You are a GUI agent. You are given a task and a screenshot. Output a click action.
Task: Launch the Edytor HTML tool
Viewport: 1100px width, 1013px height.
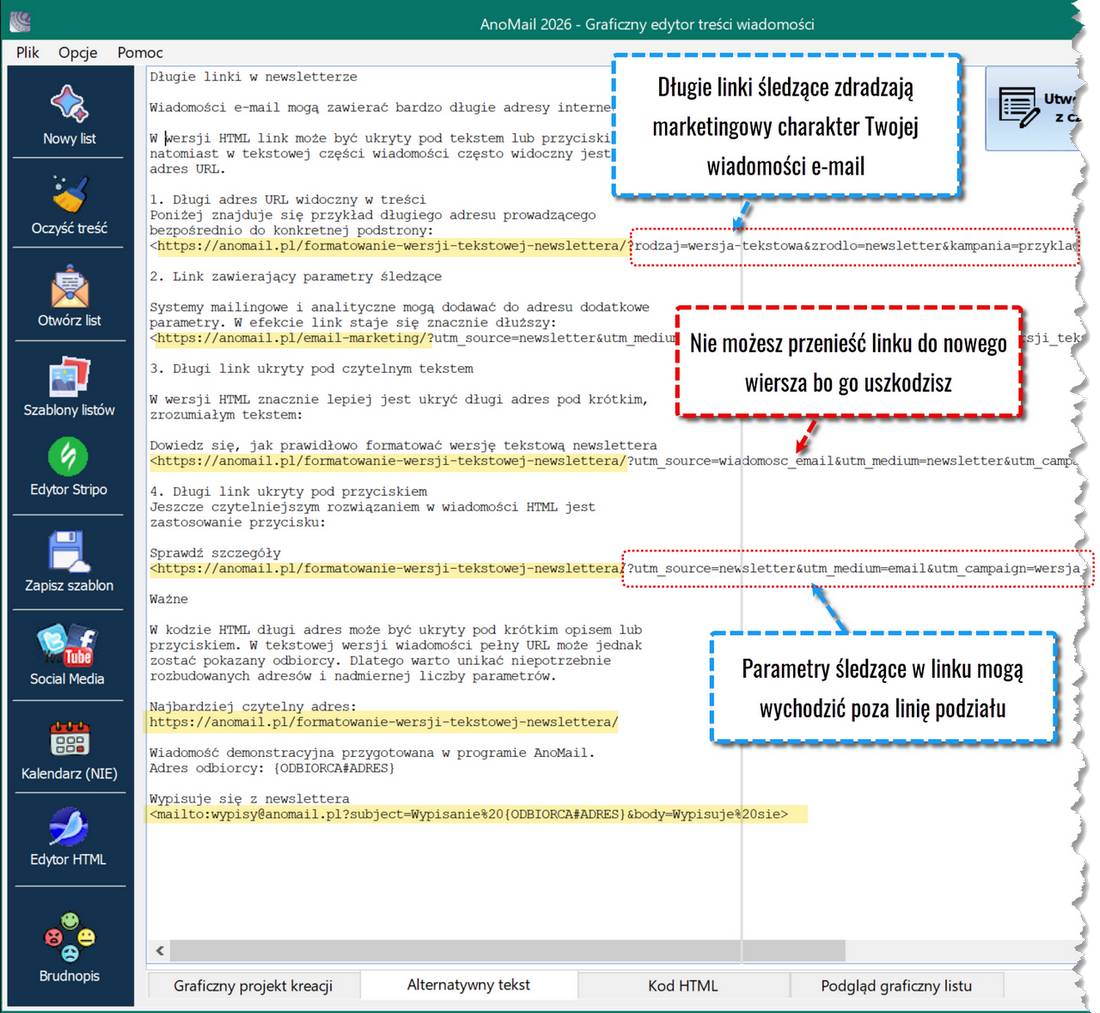tap(68, 836)
